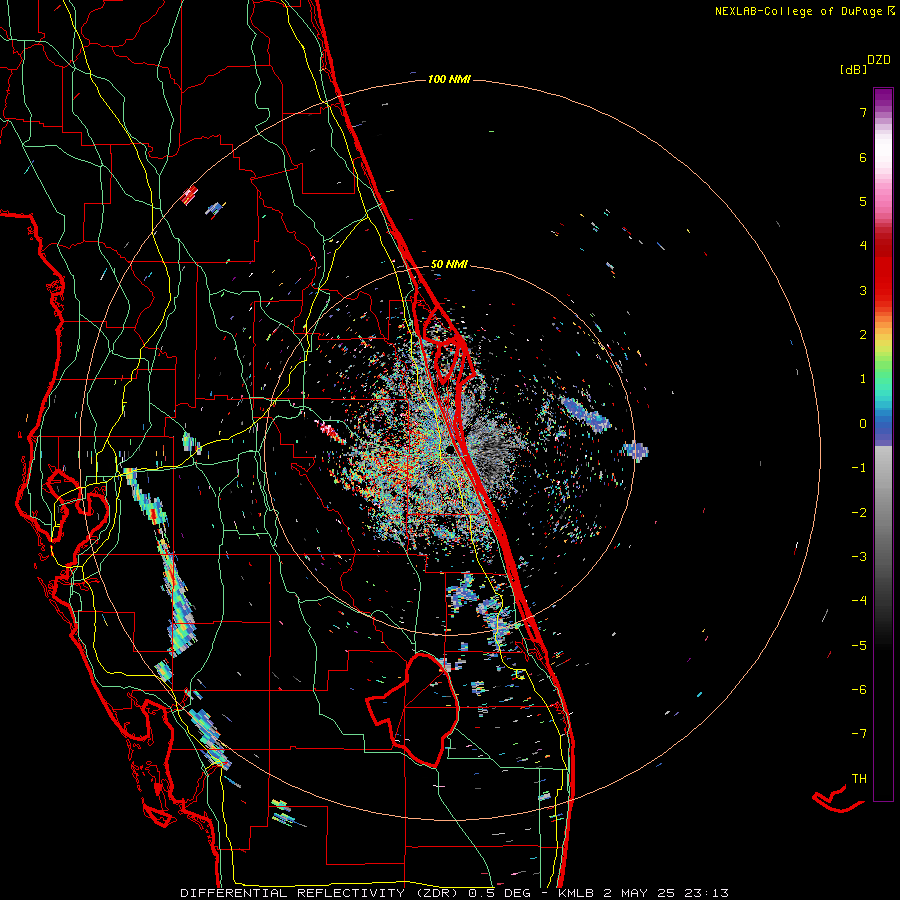Click the color bar tick label -2

[x=859, y=513]
